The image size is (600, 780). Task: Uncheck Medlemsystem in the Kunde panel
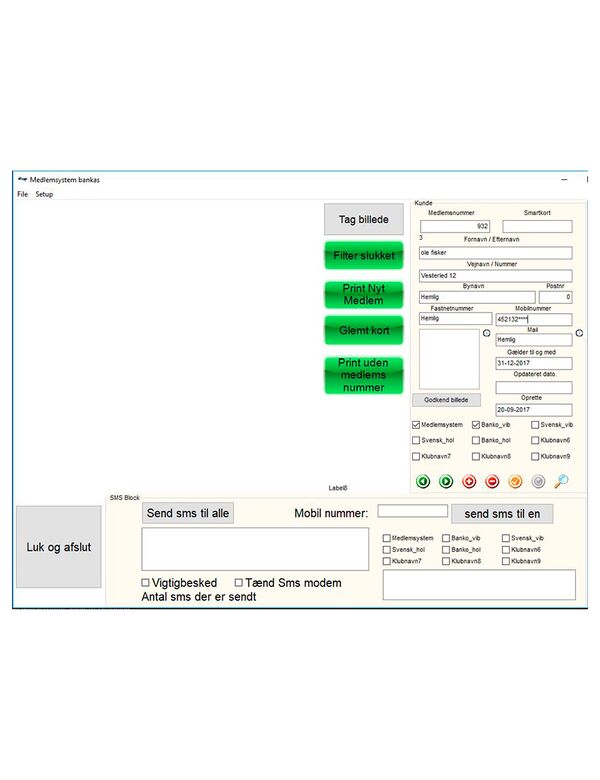click(417, 425)
